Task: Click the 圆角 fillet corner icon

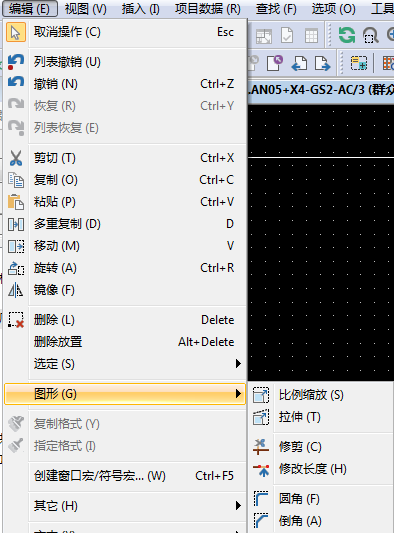Action: coord(261,499)
